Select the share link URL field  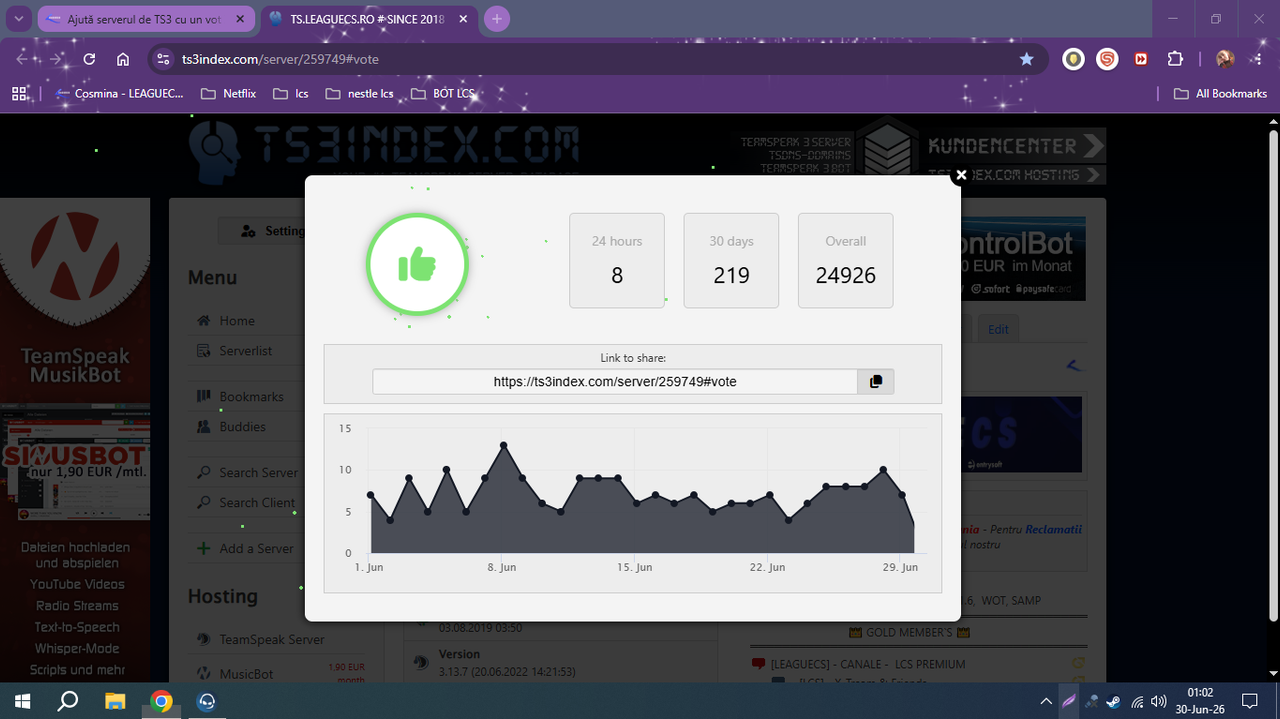point(615,381)
